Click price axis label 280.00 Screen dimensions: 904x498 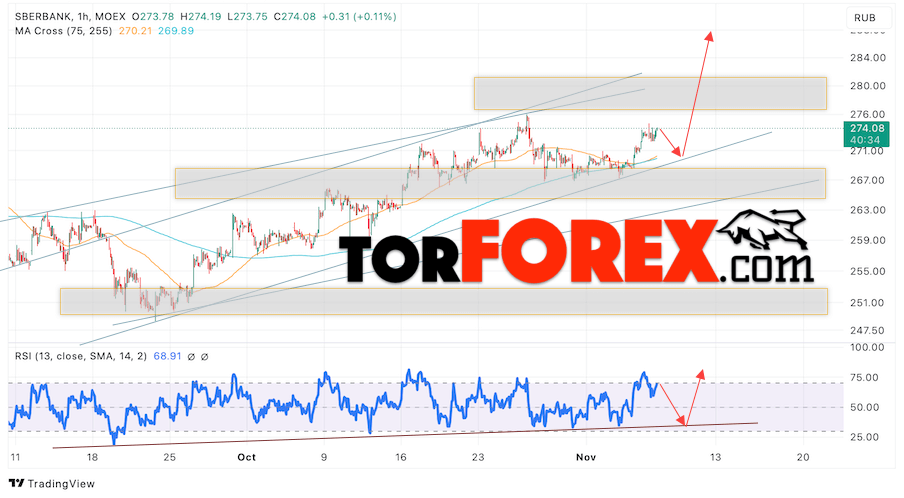[868, 86]
